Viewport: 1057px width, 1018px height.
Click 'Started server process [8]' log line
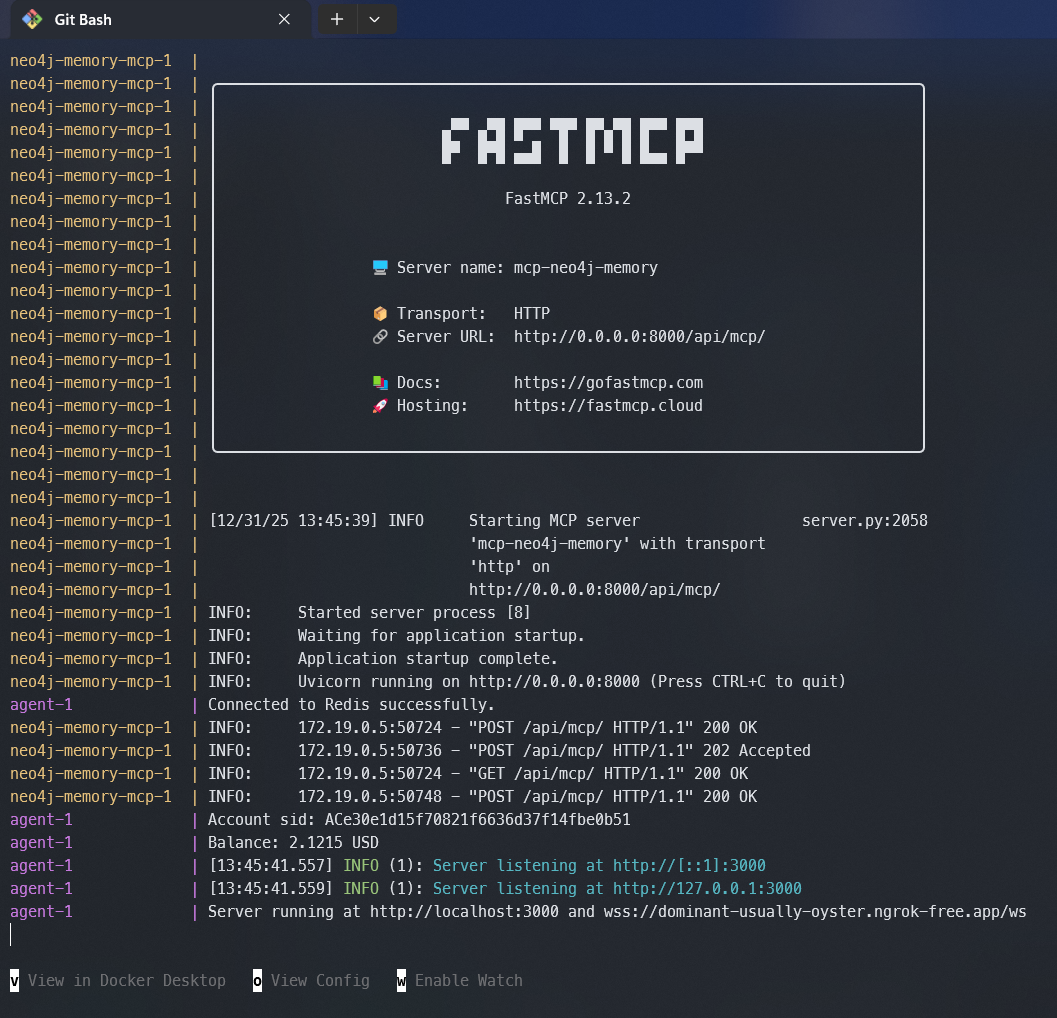369,613
